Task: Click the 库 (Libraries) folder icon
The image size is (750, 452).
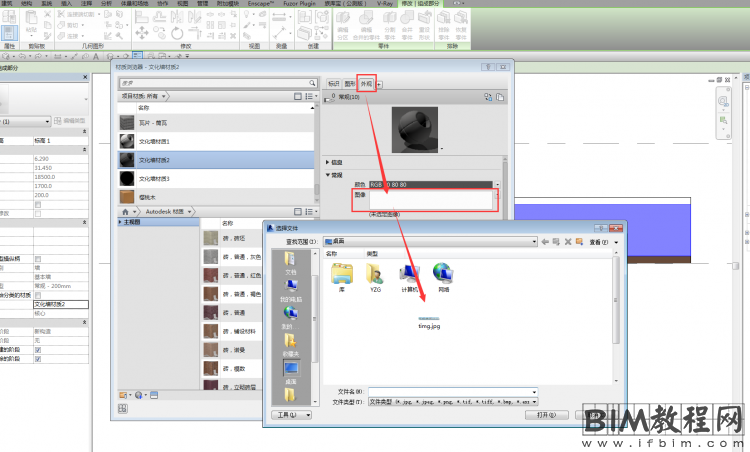Action: (341, 274)
